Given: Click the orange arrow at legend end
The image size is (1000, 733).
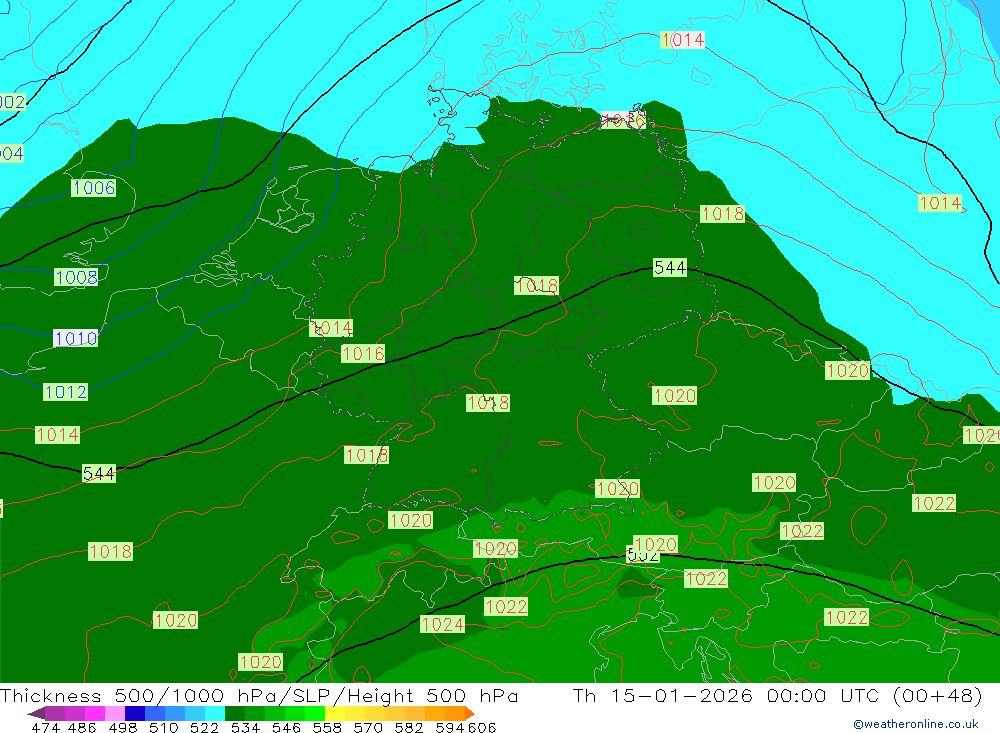Looking at the screenshot, I should [470, 713].
